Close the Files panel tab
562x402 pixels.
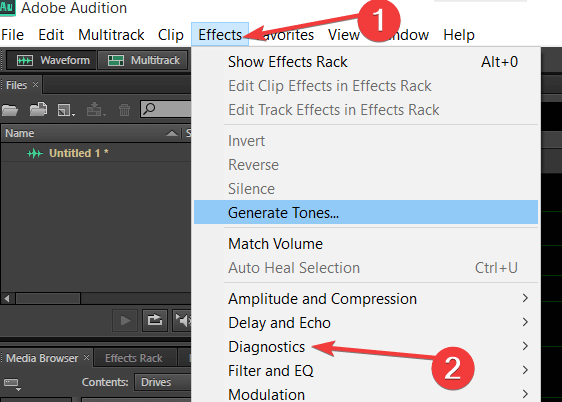click(35, 85)
